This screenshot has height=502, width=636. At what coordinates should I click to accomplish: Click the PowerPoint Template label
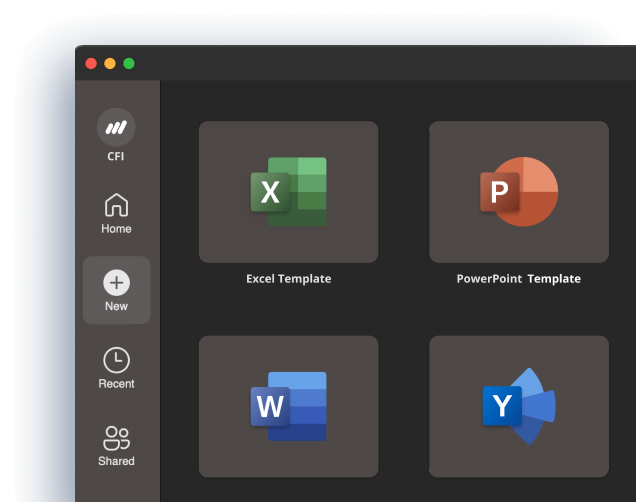click(518, 279)
